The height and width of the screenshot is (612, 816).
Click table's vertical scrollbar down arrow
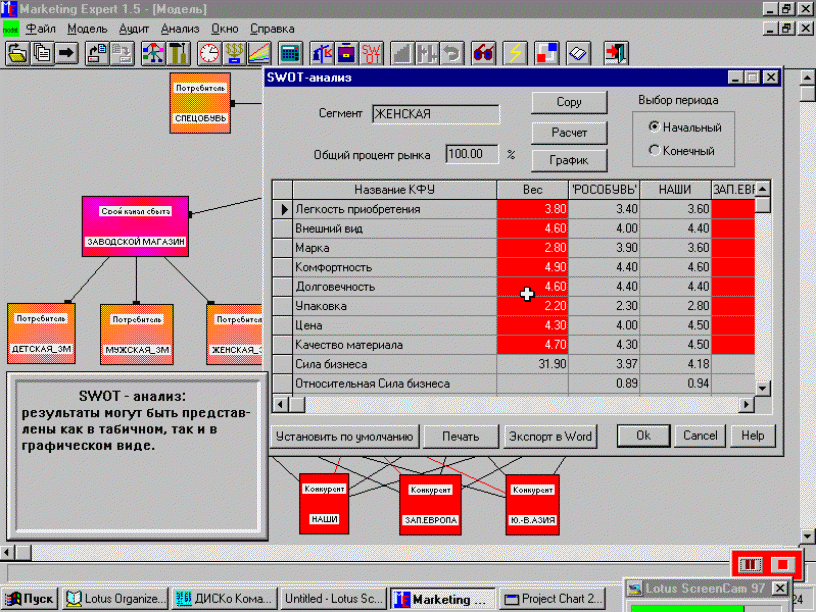[x=762, y=388]
